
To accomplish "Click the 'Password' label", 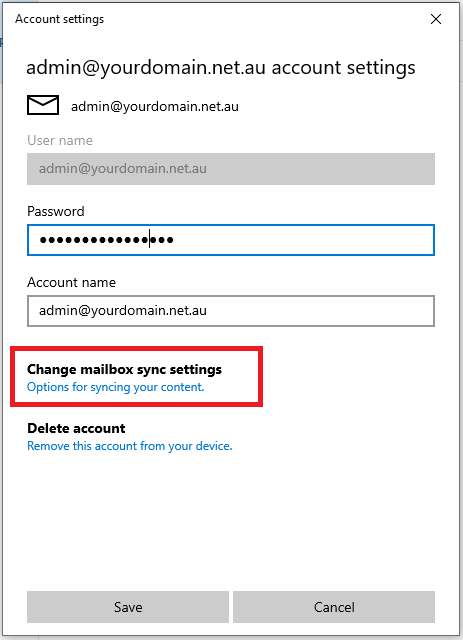I will click(56, 211).
